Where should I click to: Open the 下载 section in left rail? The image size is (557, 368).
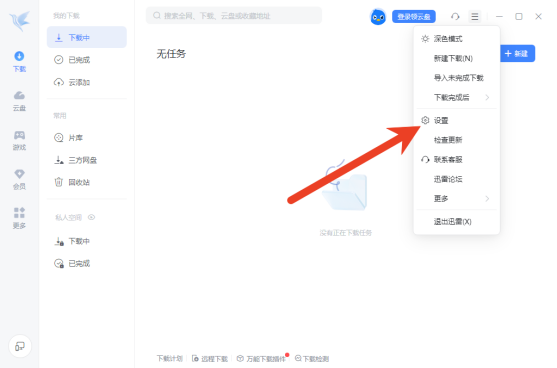[x=19, y=61]
